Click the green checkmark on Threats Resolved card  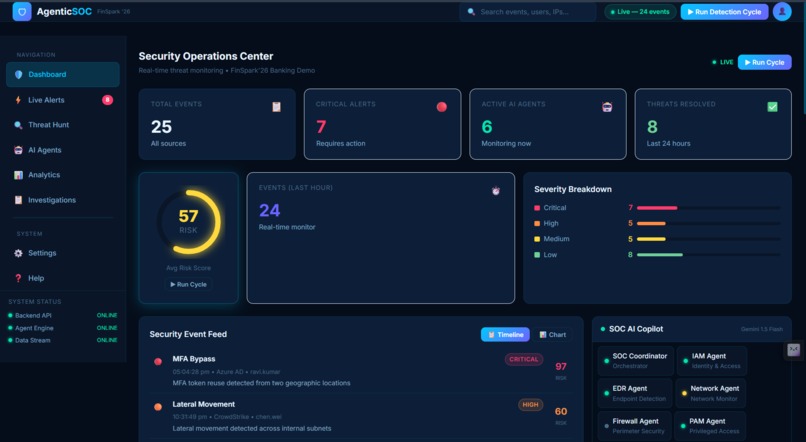[x=773, y=107]
